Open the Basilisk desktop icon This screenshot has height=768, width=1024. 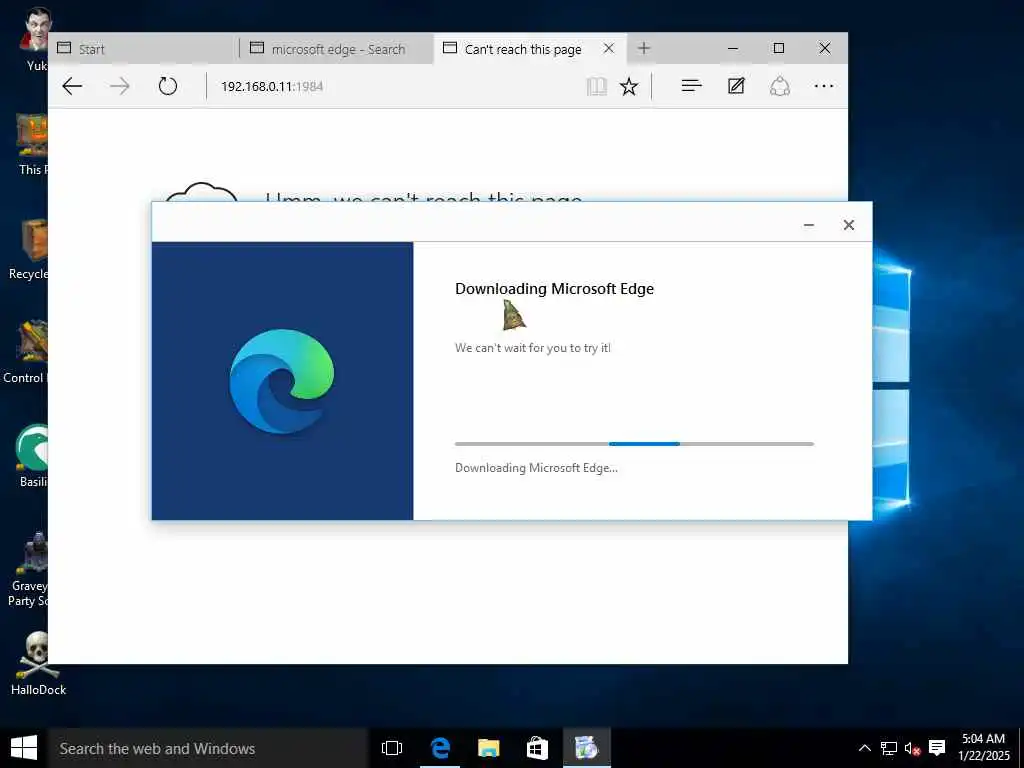(x=31, y=456)
